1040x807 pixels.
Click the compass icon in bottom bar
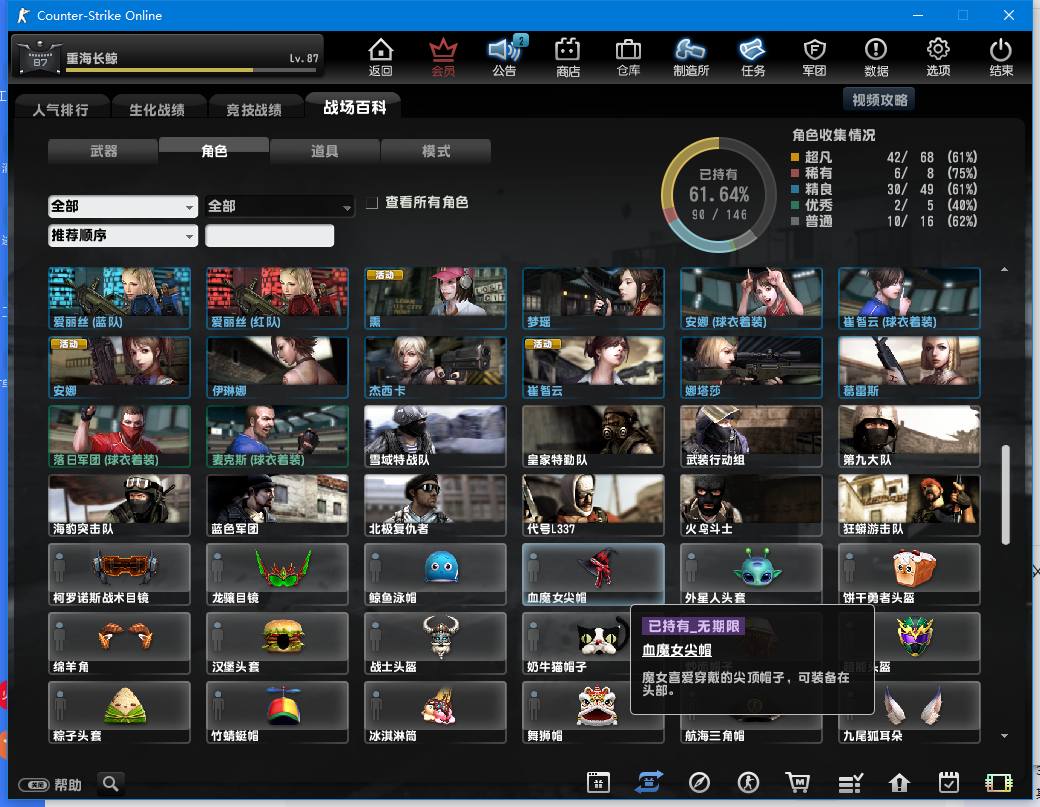click(x=699, y=782)
